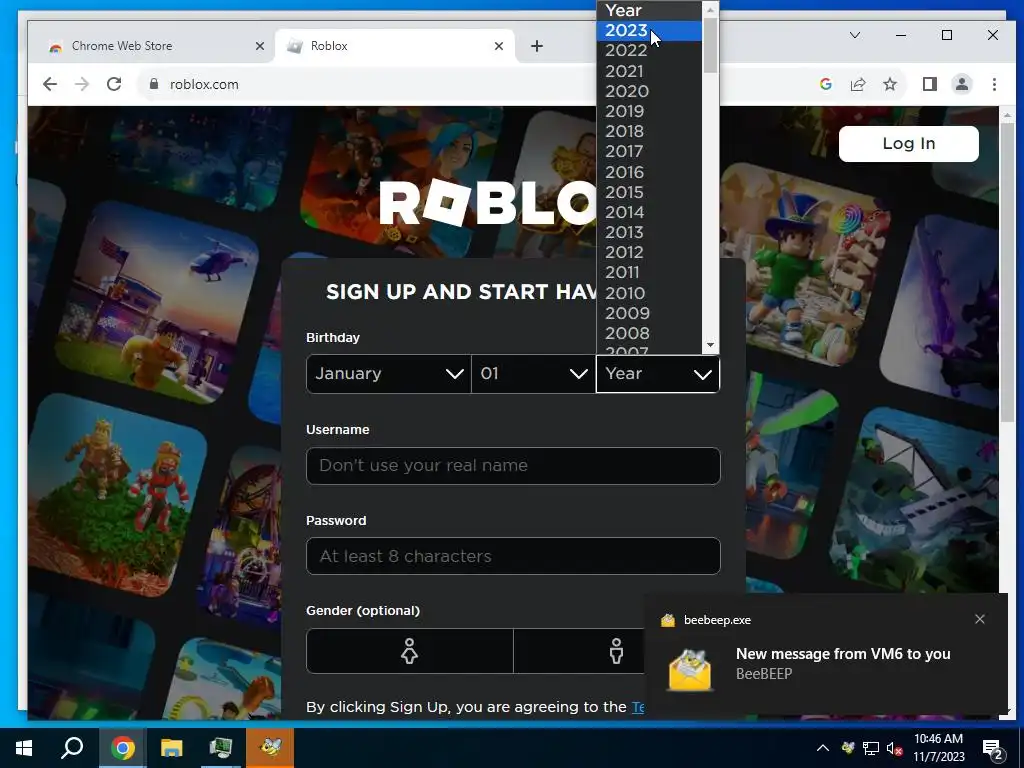Click the Username input field
Screen dimensions: 1024x768
(x=513, y=466)
